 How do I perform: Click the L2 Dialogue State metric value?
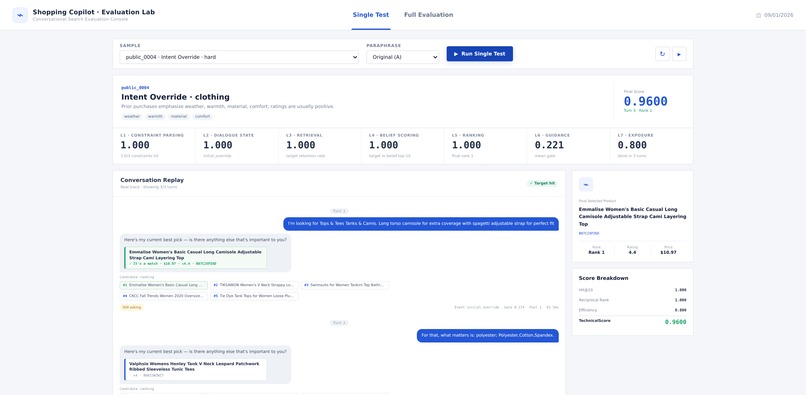pyautogui.click(x=218, y=146)
